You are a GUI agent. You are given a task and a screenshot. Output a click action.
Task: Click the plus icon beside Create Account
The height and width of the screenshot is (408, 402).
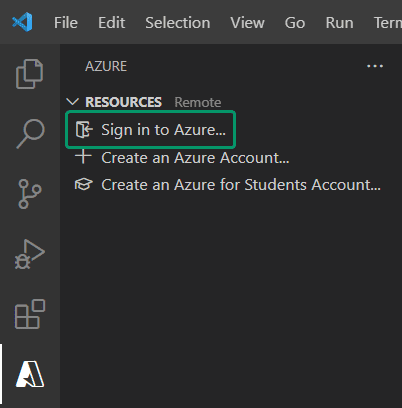pyautogui.click(x=83, y=157)
